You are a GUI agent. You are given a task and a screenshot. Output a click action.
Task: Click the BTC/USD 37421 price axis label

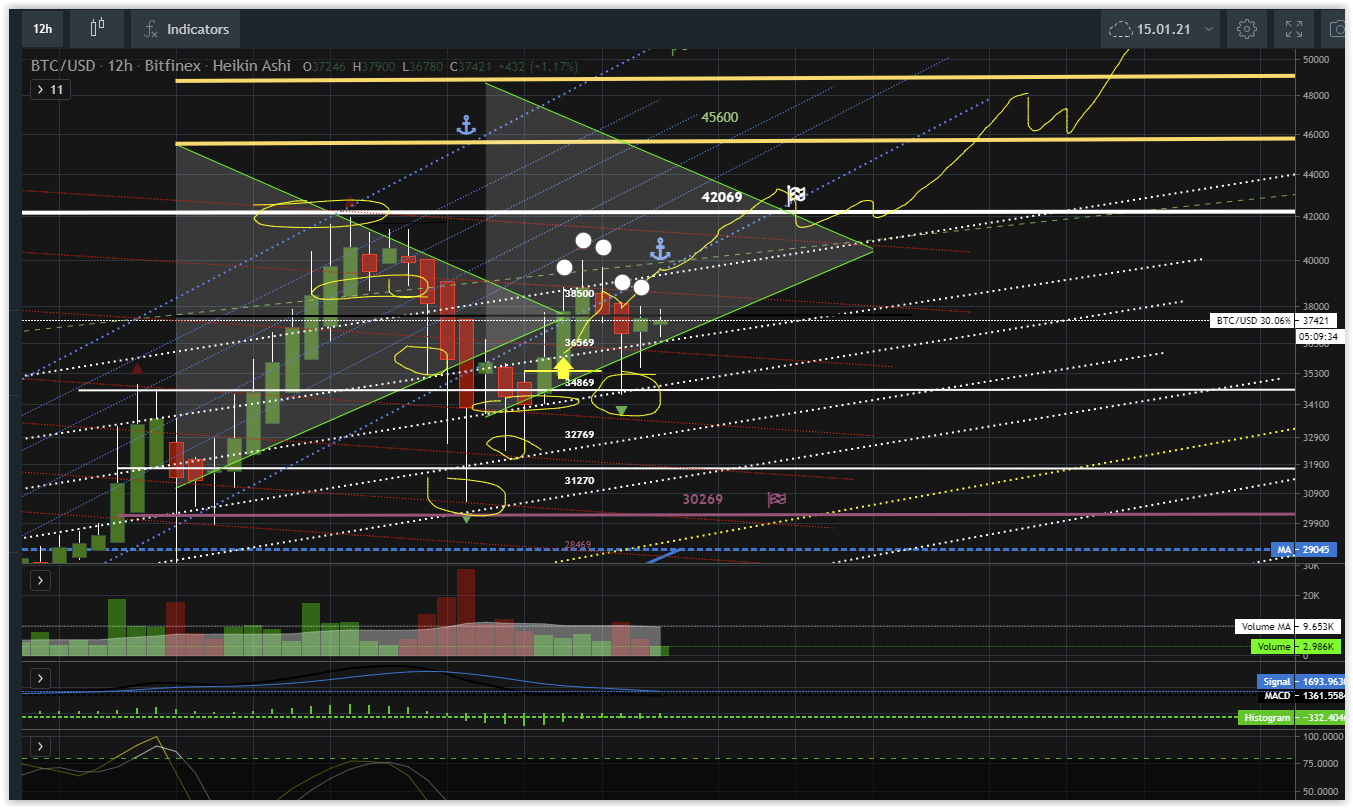point(1273,320)
